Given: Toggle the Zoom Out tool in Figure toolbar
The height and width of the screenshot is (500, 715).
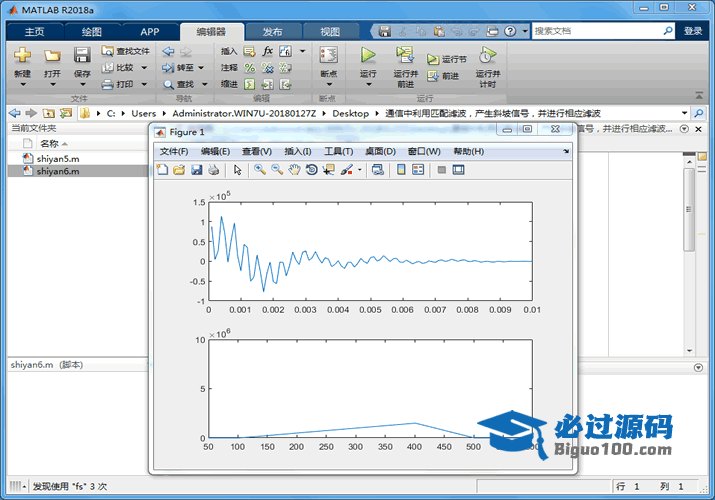Looking at the screenshot, I should (277, 170).
